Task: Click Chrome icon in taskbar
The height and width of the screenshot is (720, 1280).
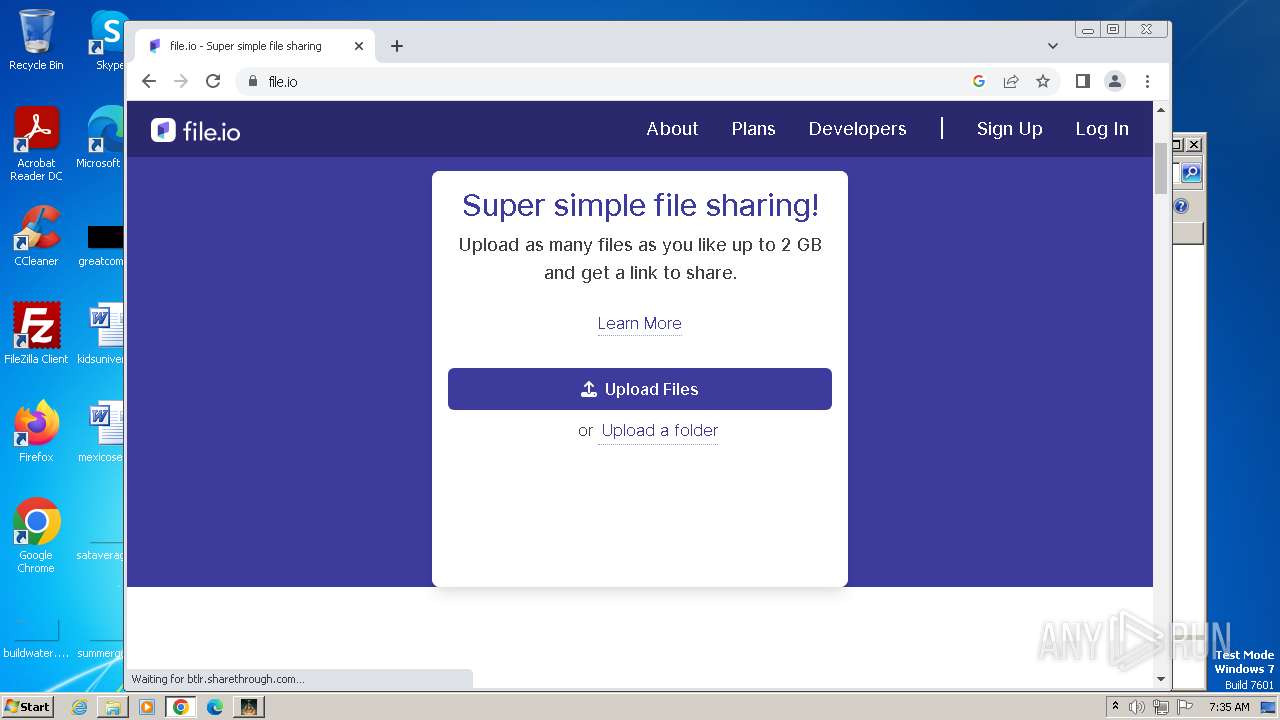Action: 181,707
